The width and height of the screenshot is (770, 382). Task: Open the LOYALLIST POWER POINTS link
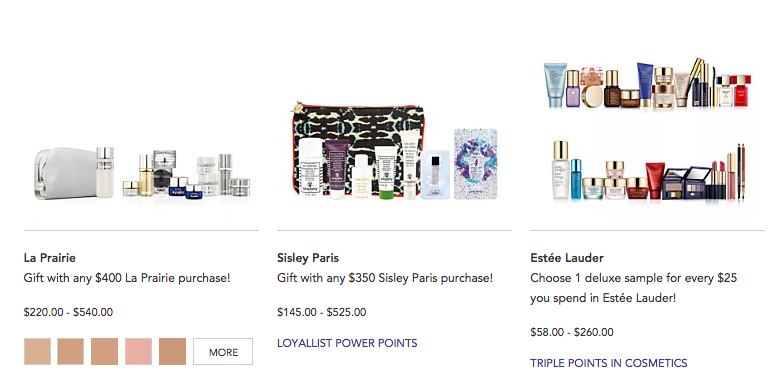click(x=347, y=343)
